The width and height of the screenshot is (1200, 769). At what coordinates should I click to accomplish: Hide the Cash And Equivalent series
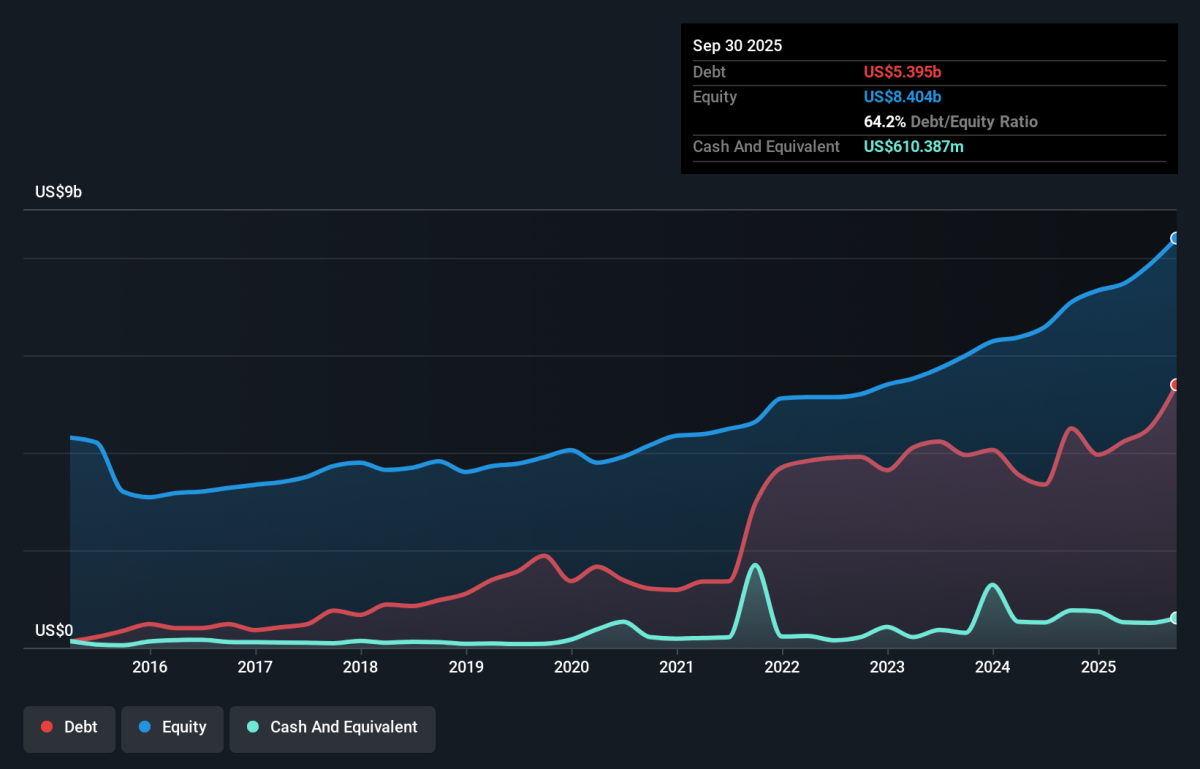(332, 727)
